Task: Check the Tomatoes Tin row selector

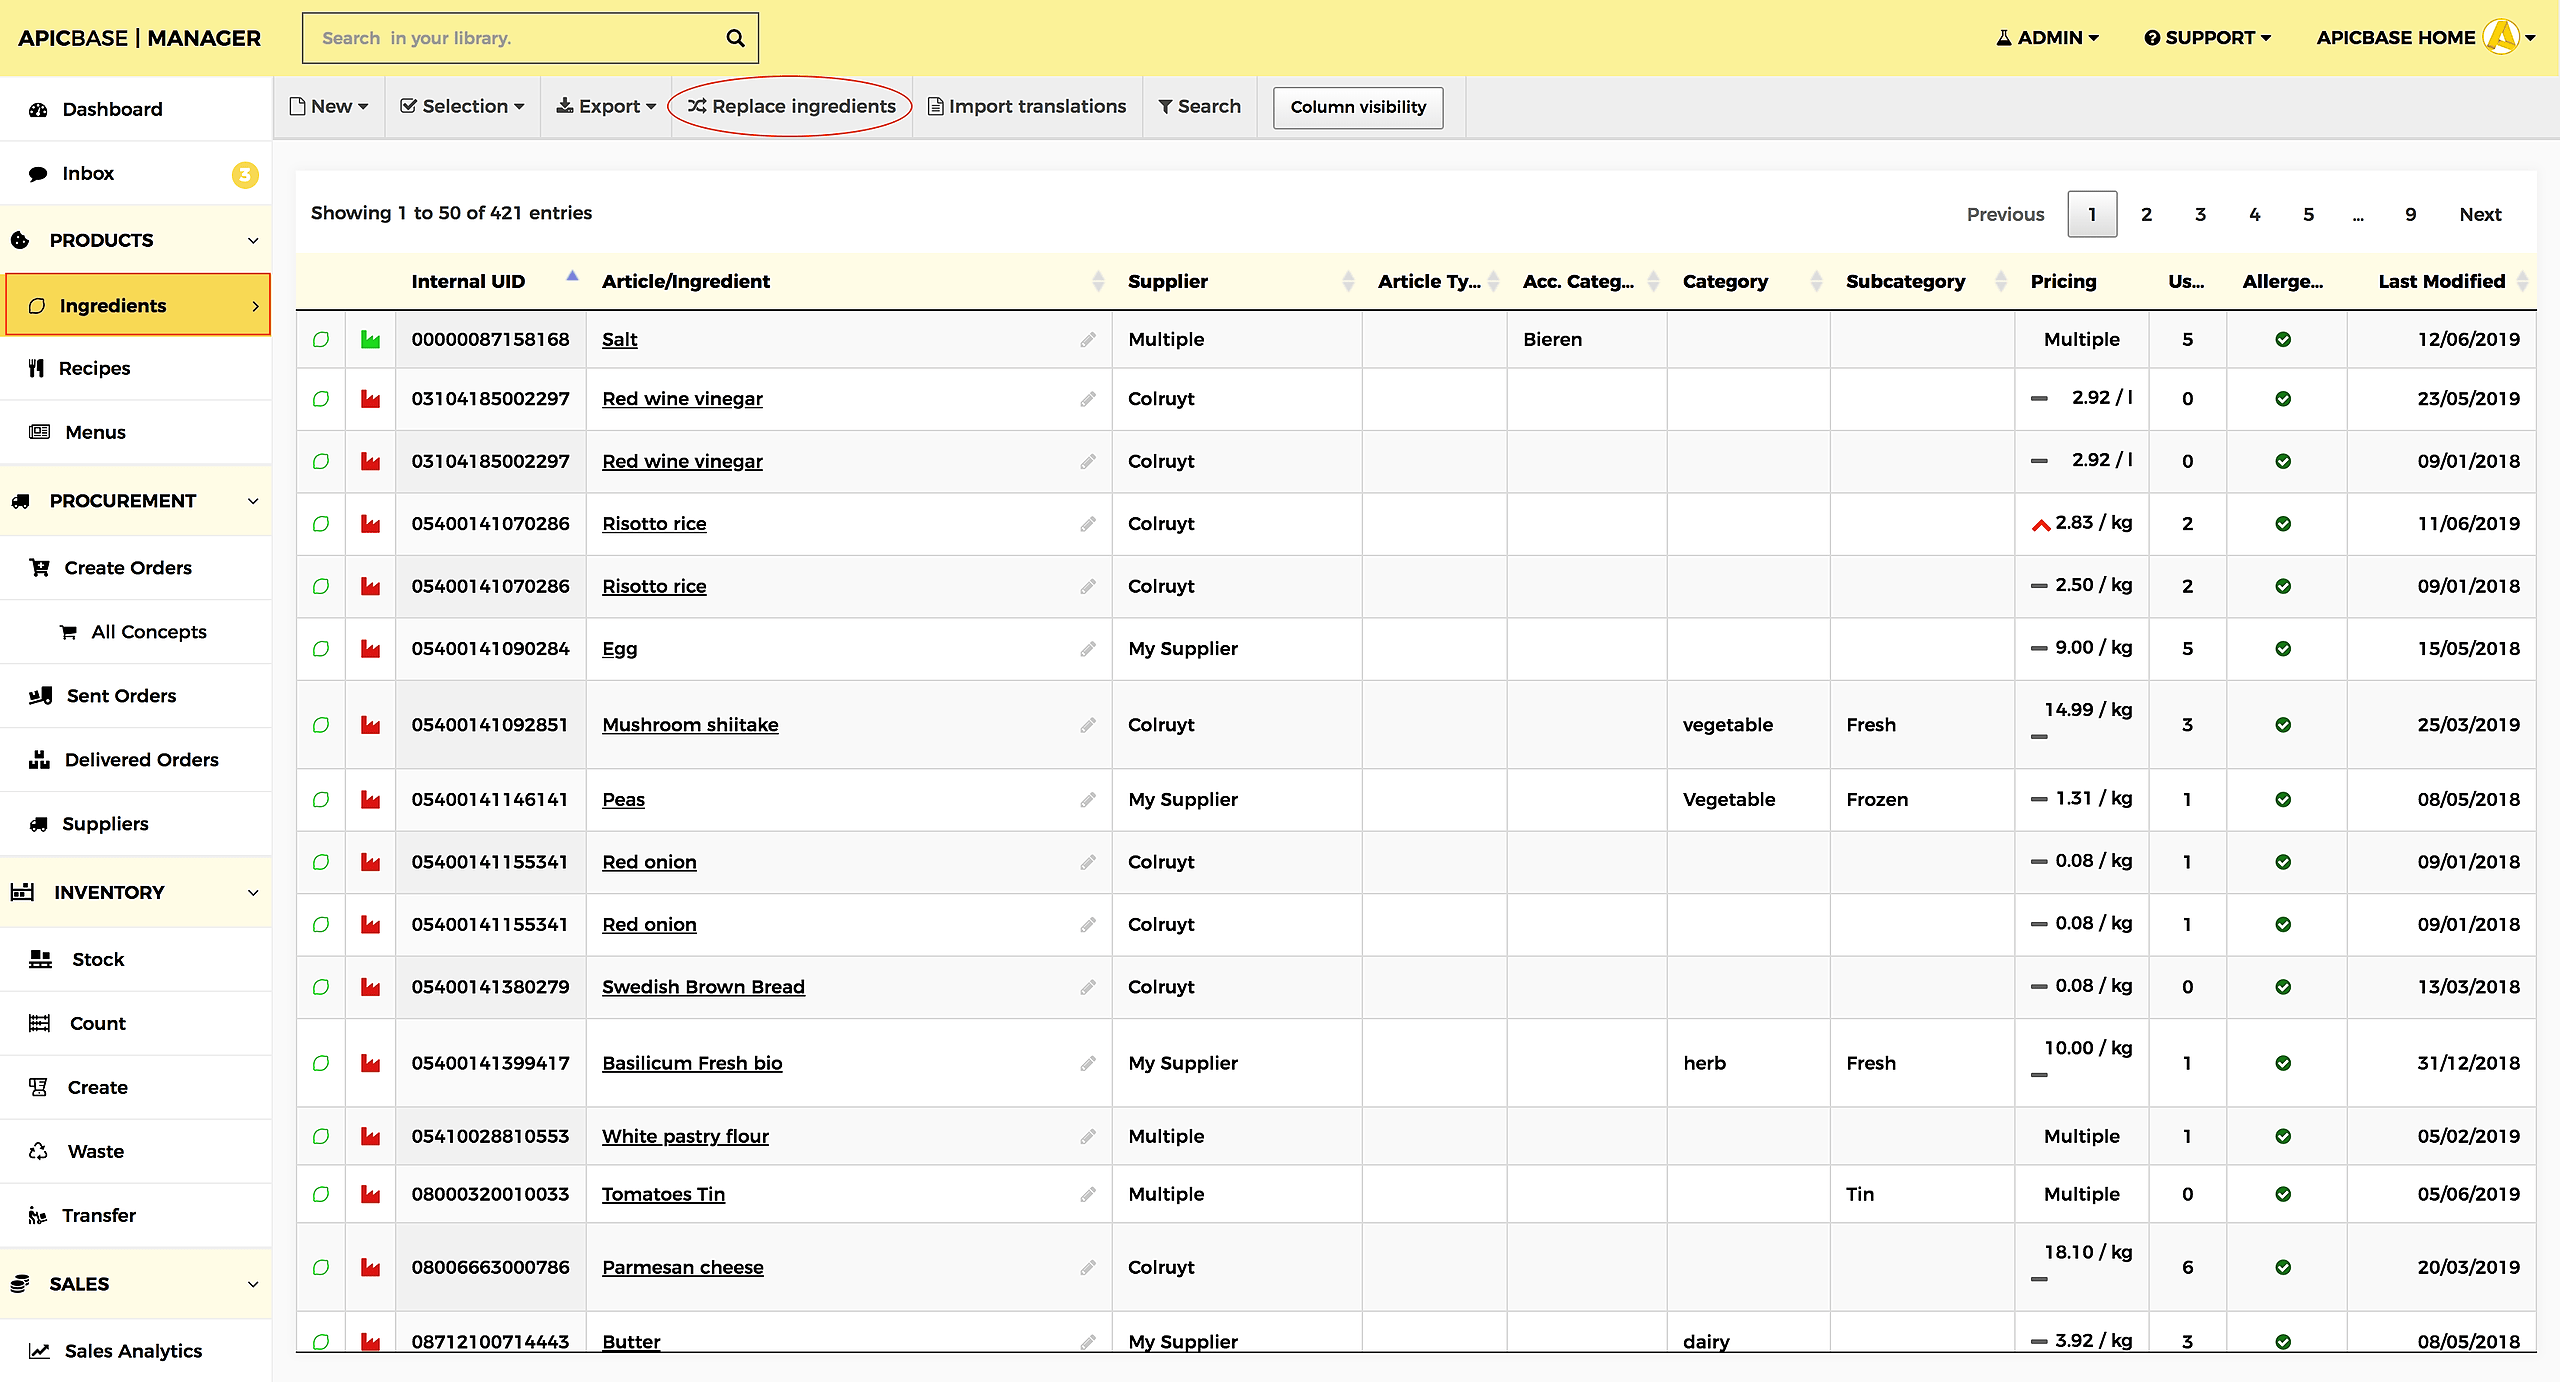Action: [321, 1194]
